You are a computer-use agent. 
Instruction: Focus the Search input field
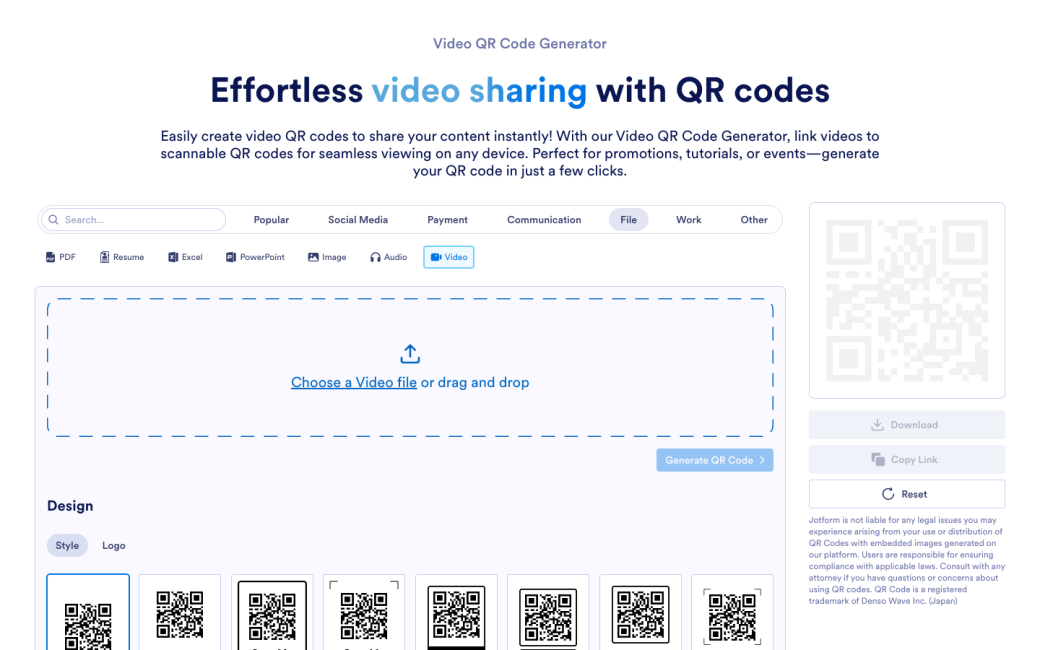pyautogui.click(x=133, y=220)
